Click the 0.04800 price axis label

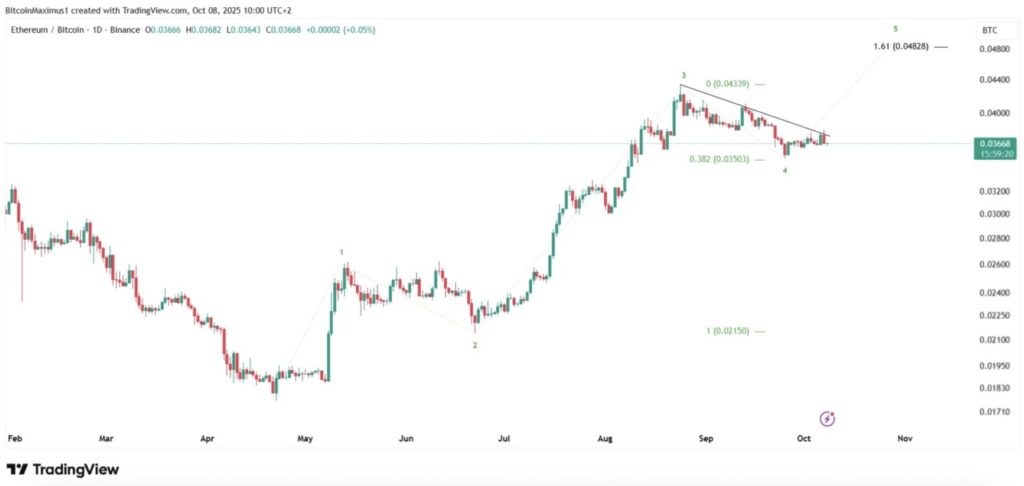[x=995, y=48]
